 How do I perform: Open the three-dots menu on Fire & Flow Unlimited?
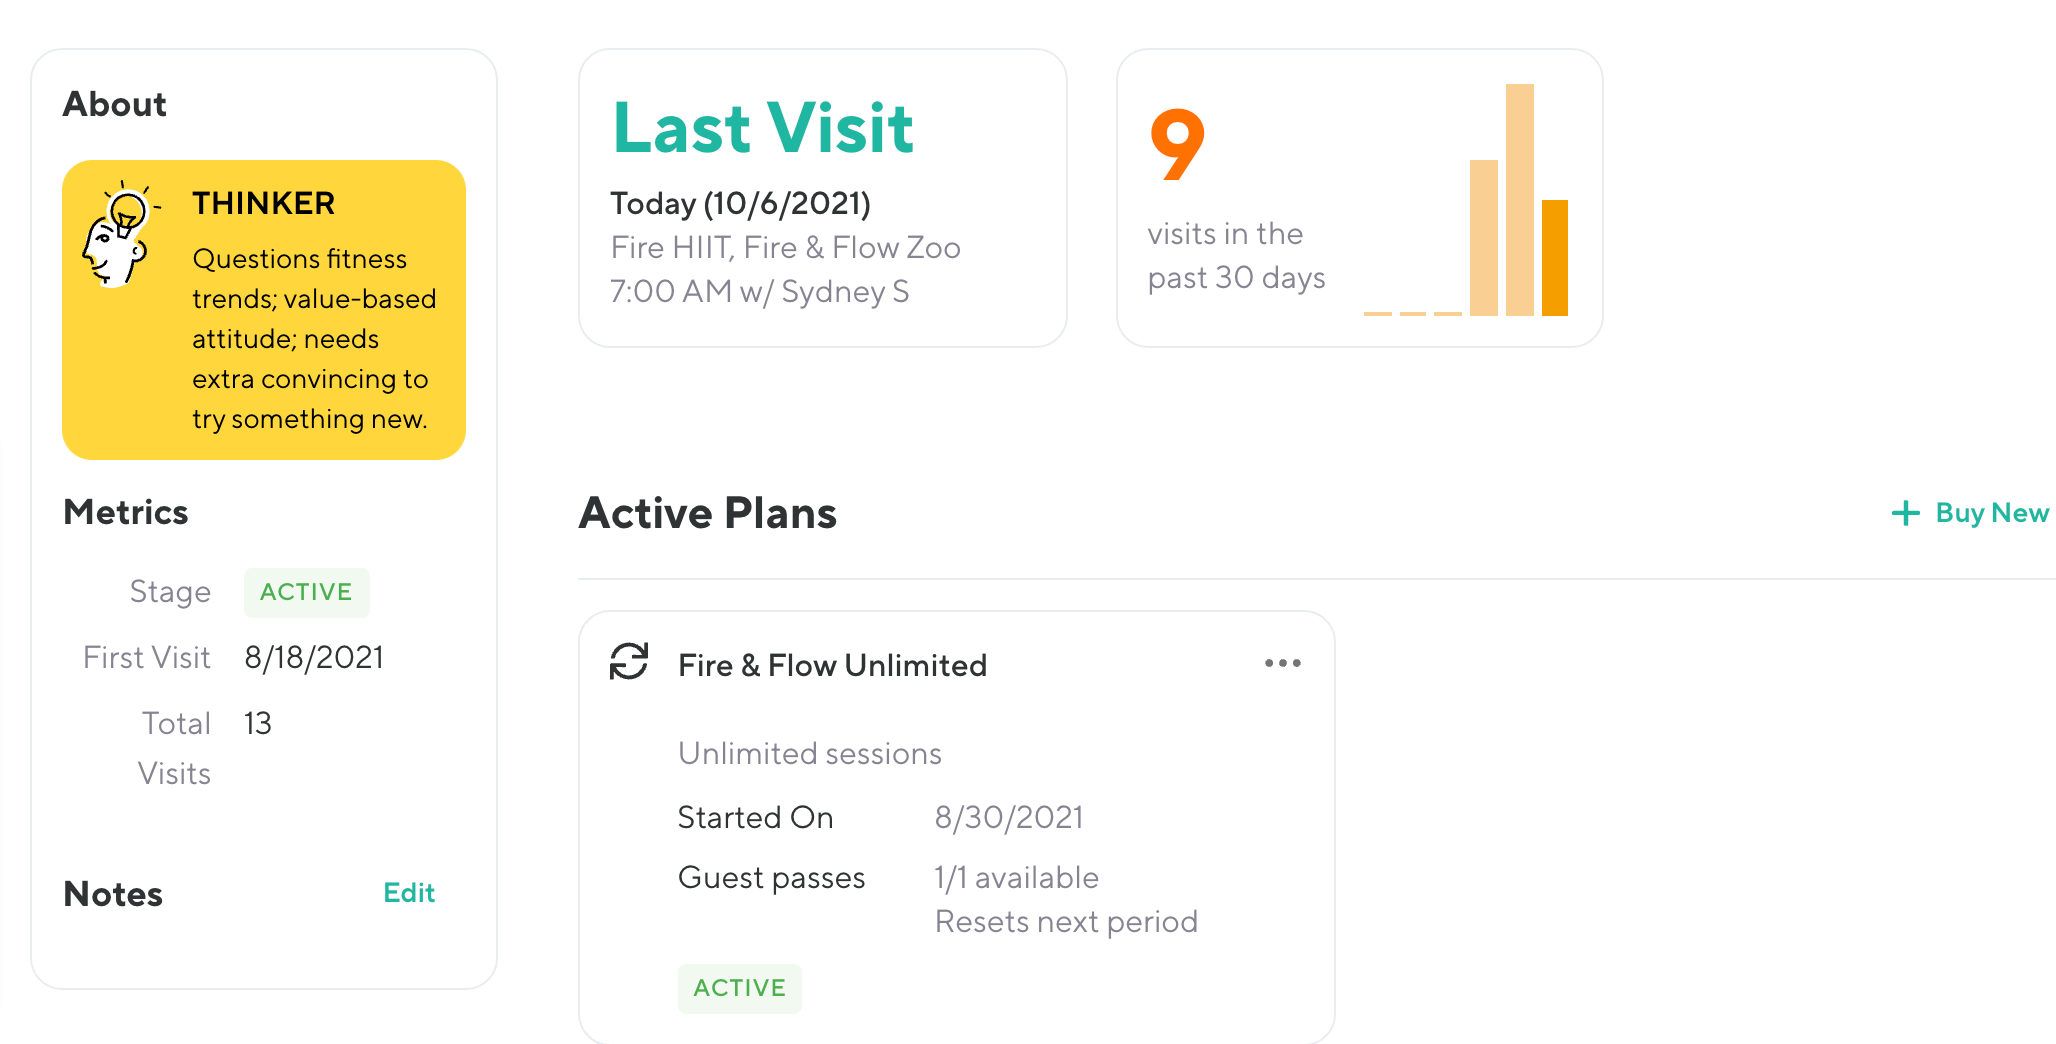(1282, 663)
